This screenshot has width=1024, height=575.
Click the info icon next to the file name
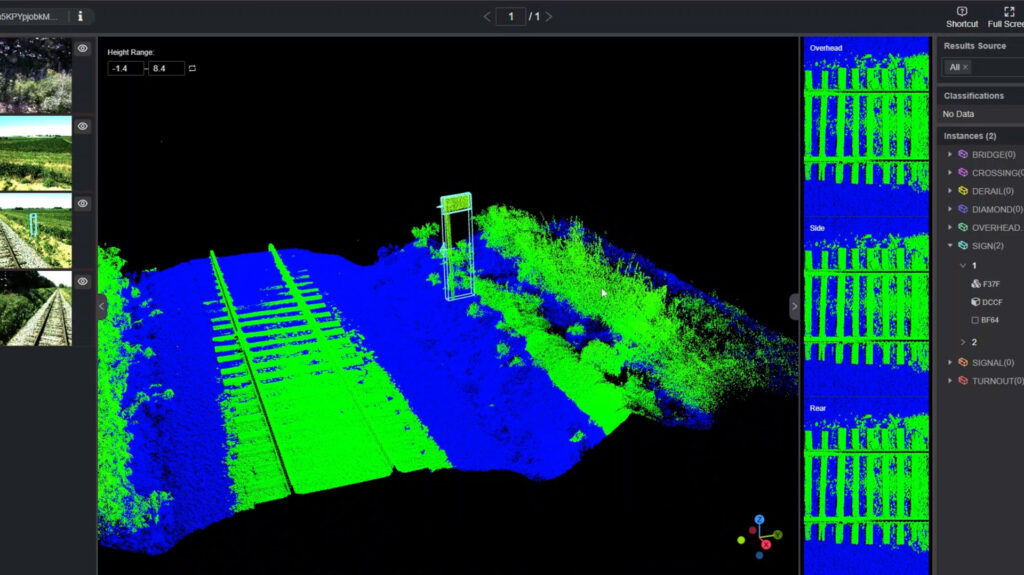click(80, 16)
